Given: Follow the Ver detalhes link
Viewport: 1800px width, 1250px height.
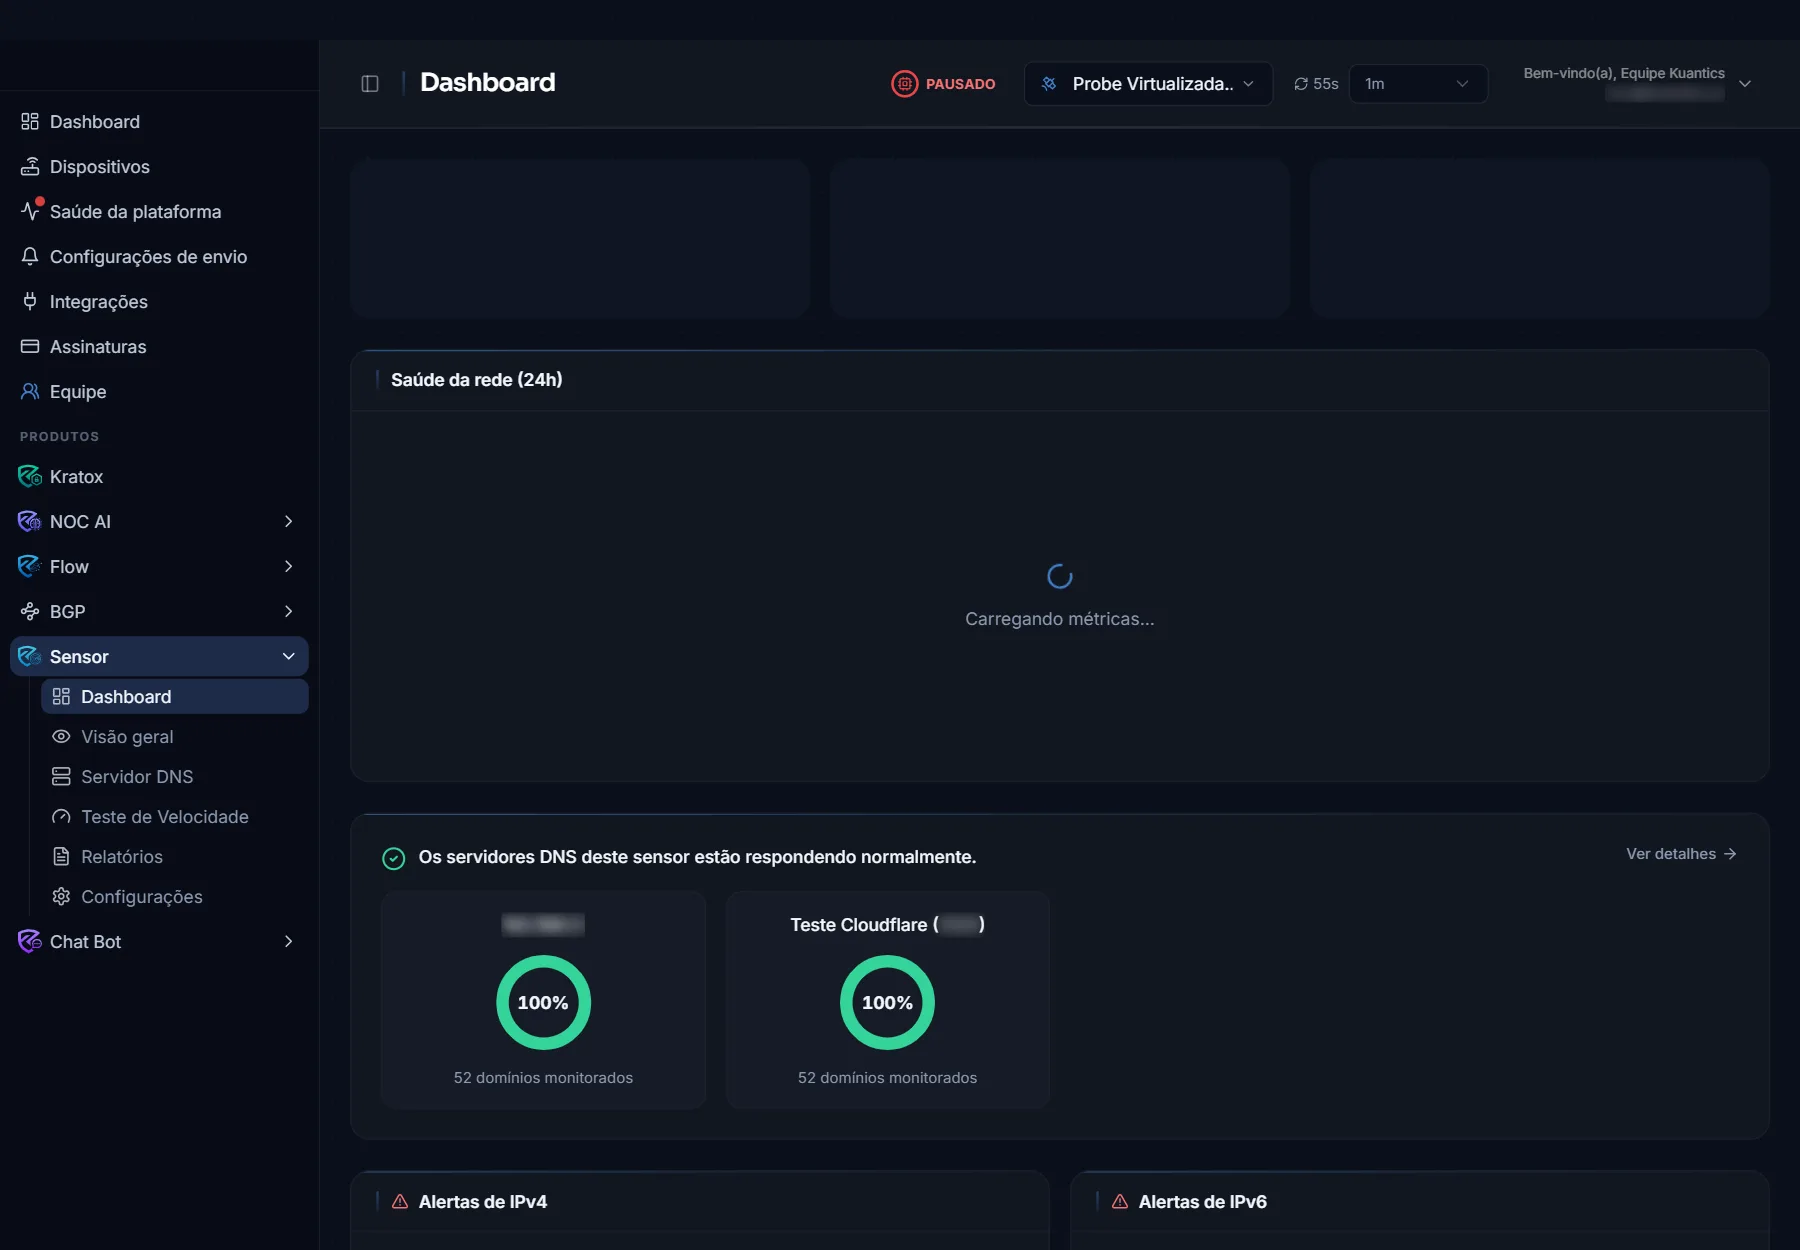Looking at the screenshot, I should pos(1681,854).
